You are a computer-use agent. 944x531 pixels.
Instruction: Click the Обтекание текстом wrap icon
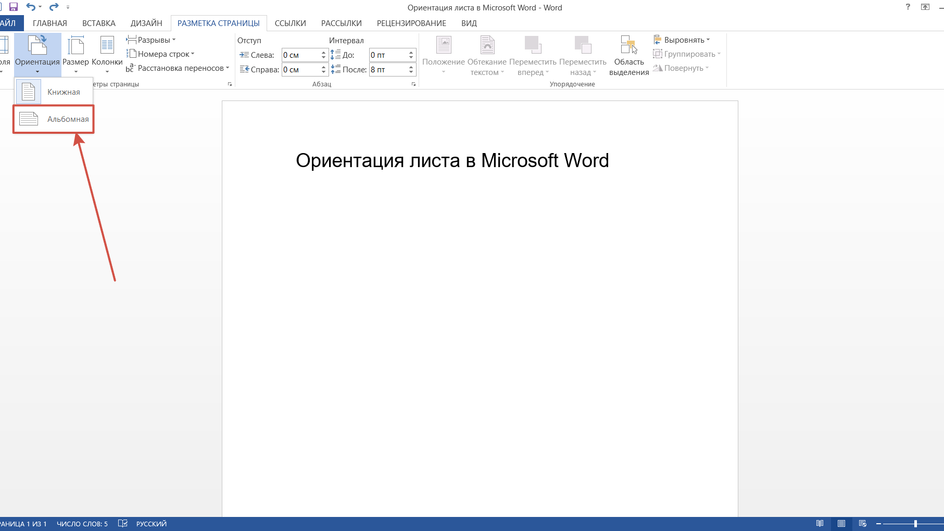click(x=487, y=45)
